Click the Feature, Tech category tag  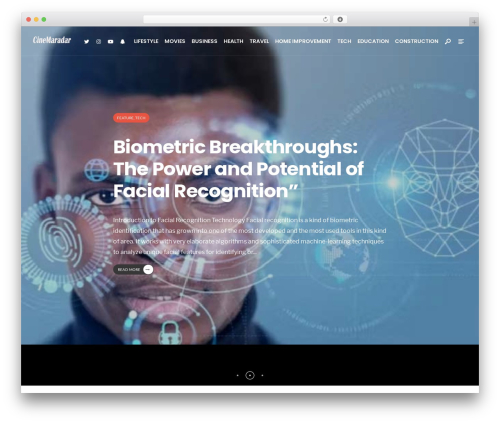coord(131,118)
